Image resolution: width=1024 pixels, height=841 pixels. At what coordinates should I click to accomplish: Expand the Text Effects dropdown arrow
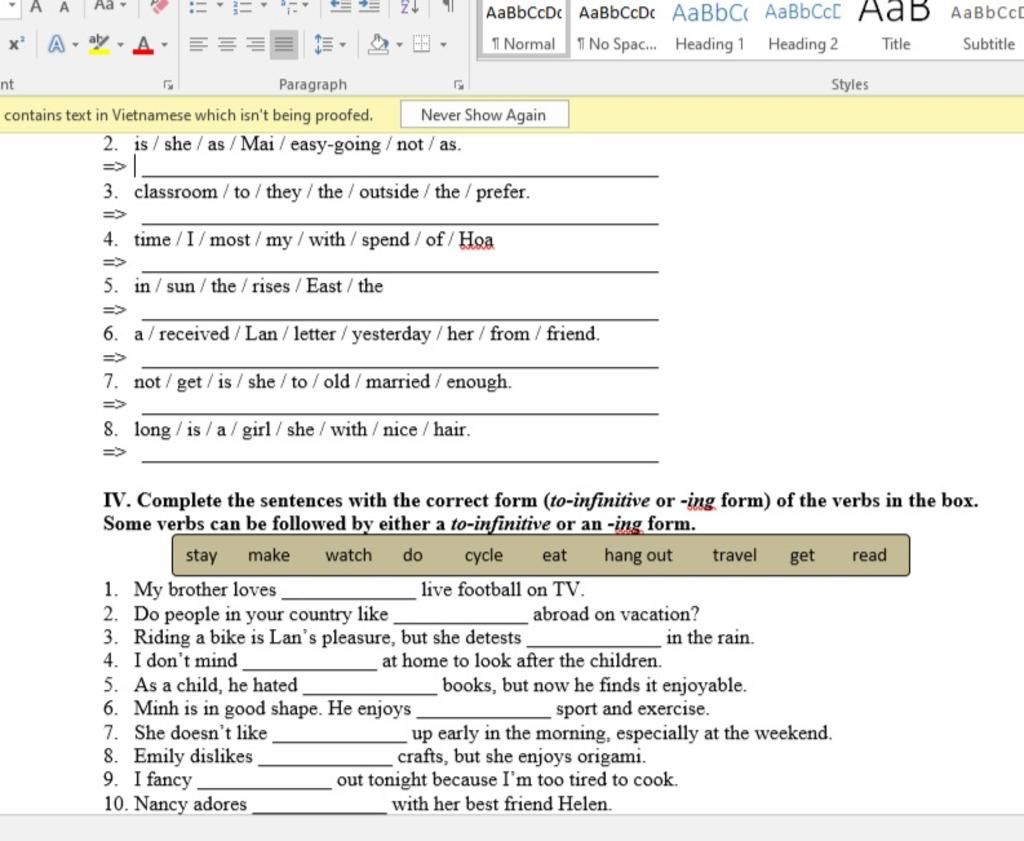click(75, 45)
